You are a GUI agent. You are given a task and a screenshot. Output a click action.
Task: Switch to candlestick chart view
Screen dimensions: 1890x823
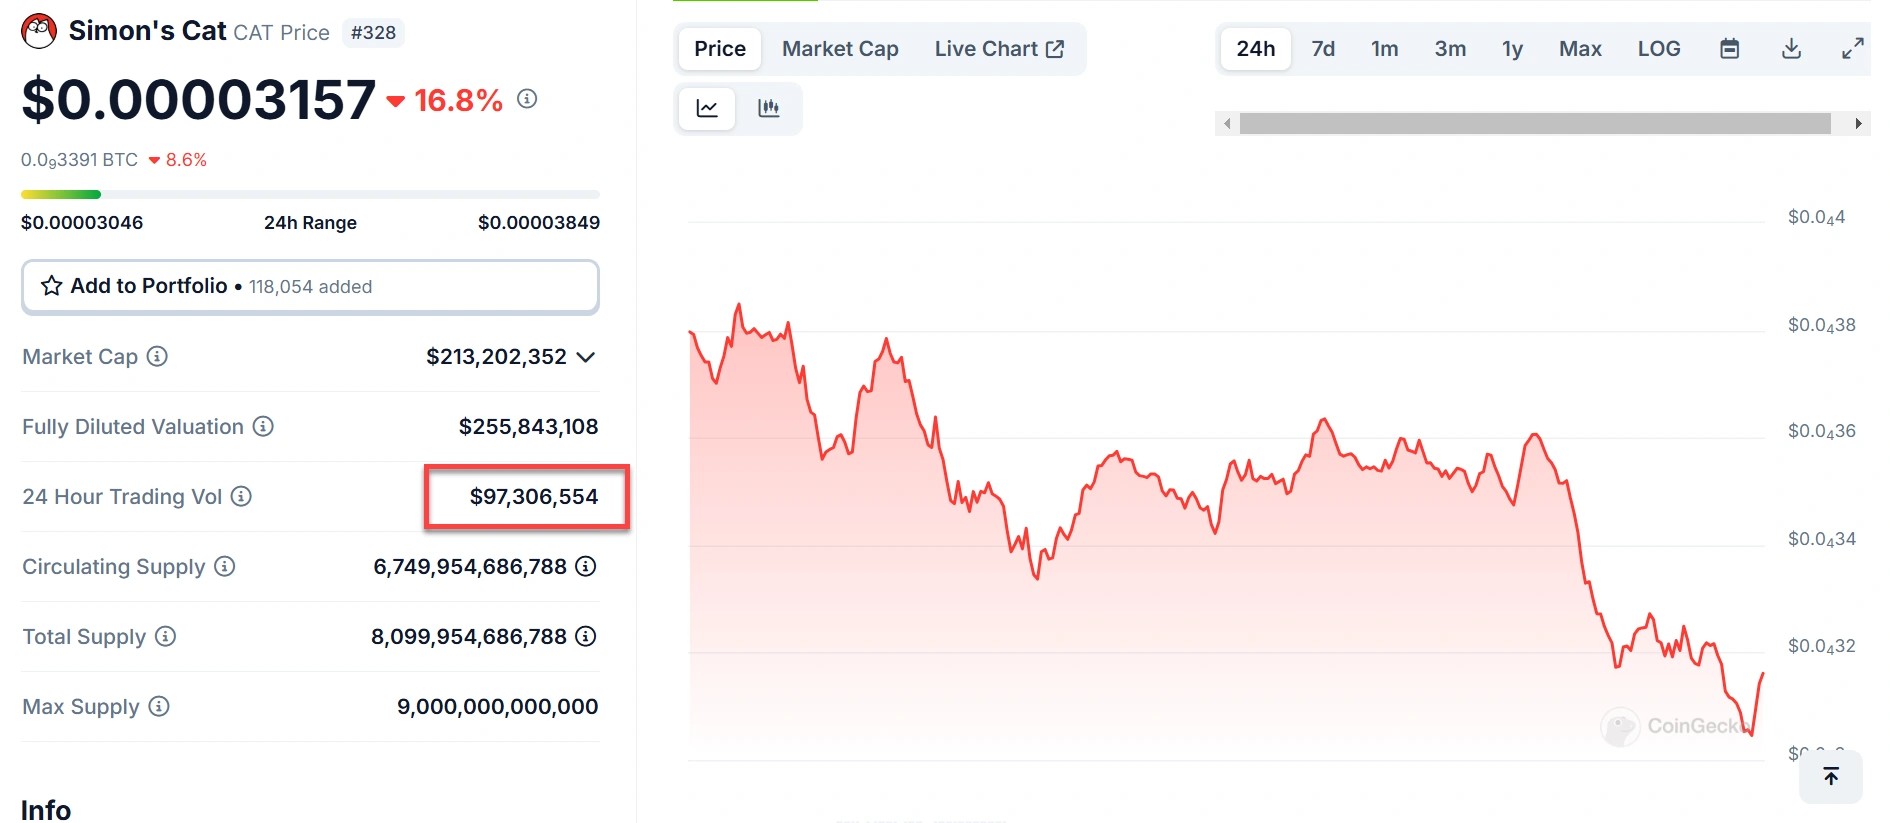(768, 108)
